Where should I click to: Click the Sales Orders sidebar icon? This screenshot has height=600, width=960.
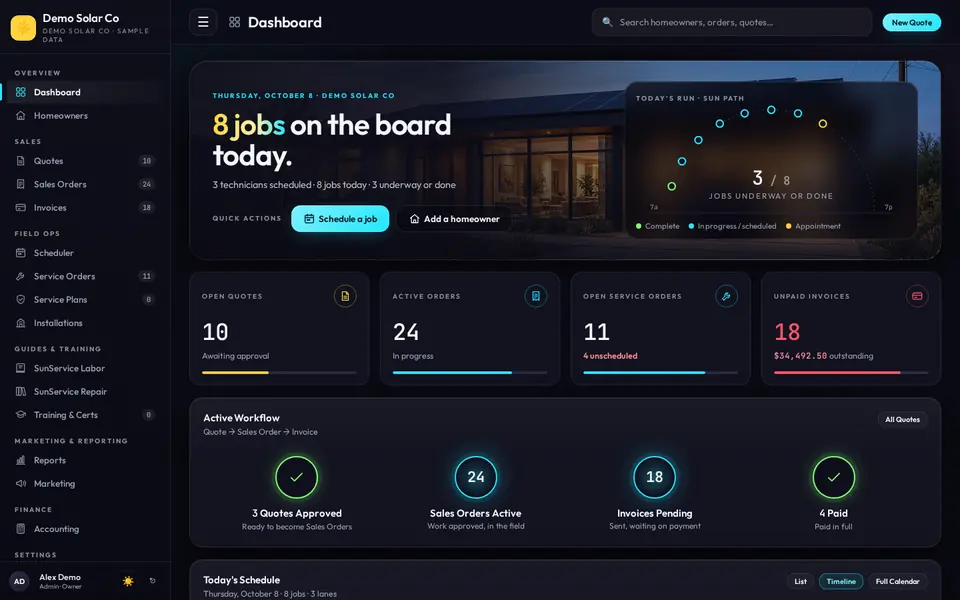(21, 184)
